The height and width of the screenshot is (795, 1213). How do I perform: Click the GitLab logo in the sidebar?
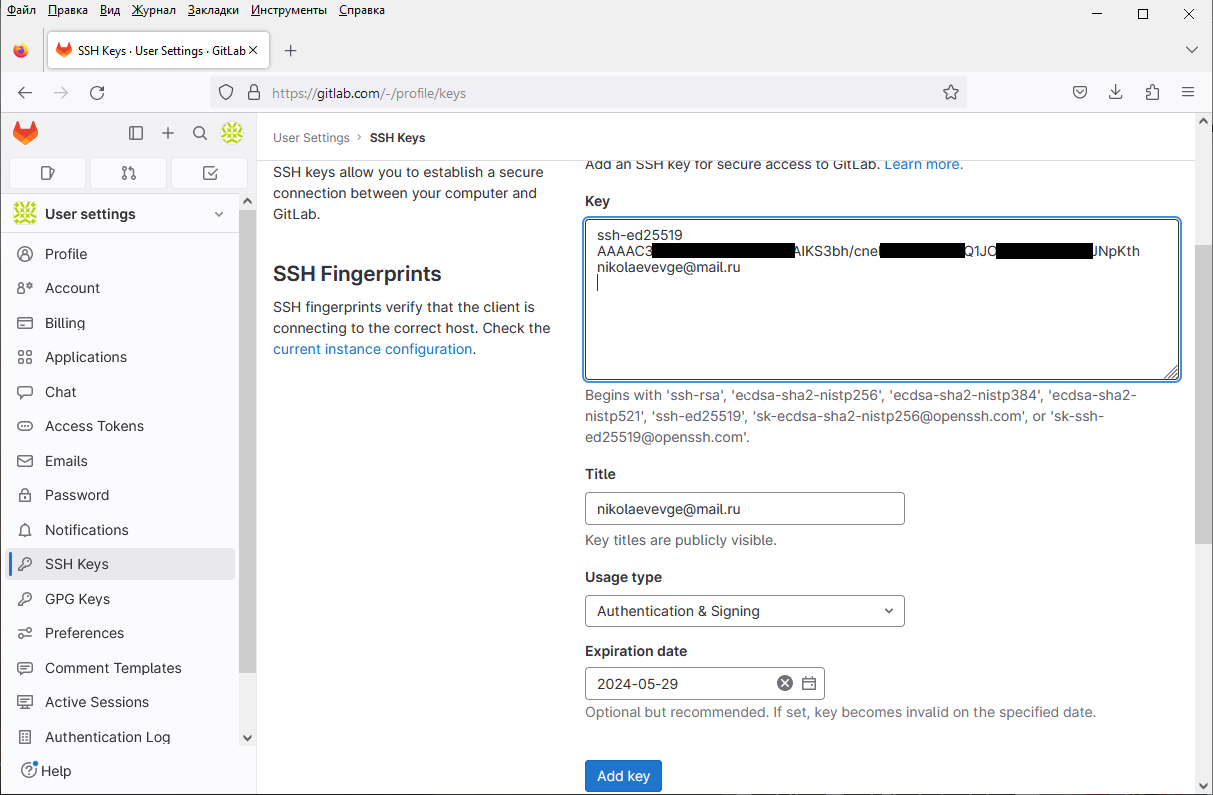(x=25, y=133)
